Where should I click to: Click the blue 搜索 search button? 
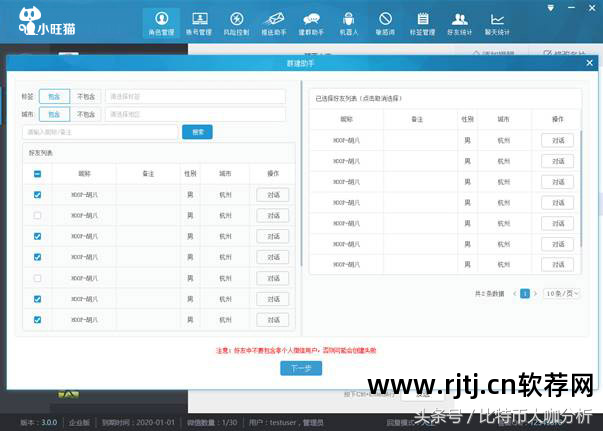click(x=197, y=132)
